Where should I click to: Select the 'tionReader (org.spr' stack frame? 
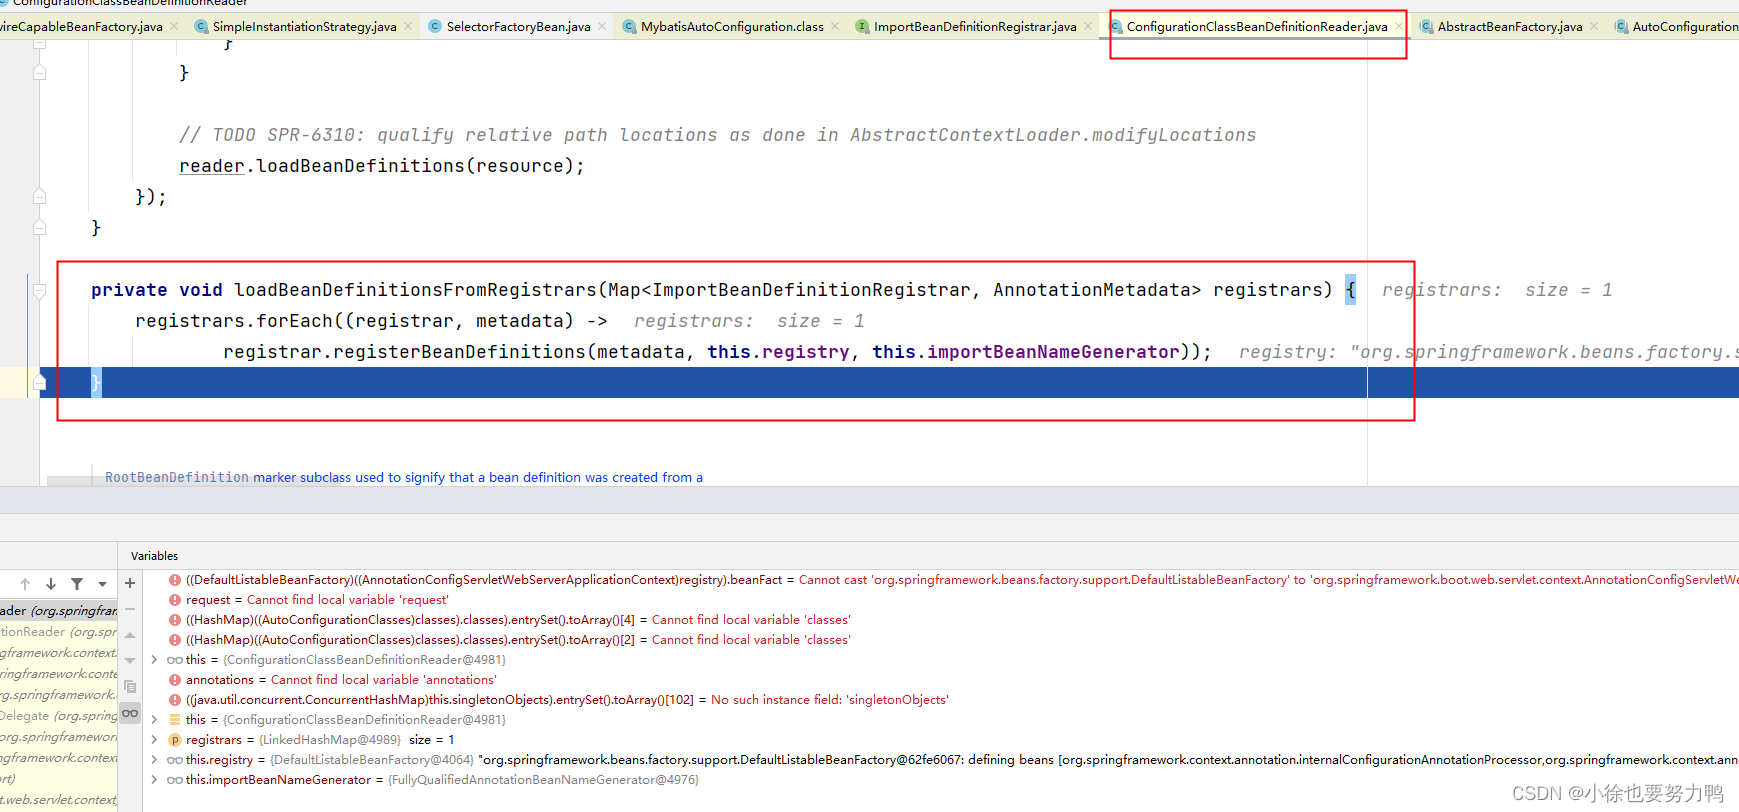pos(59,632)
